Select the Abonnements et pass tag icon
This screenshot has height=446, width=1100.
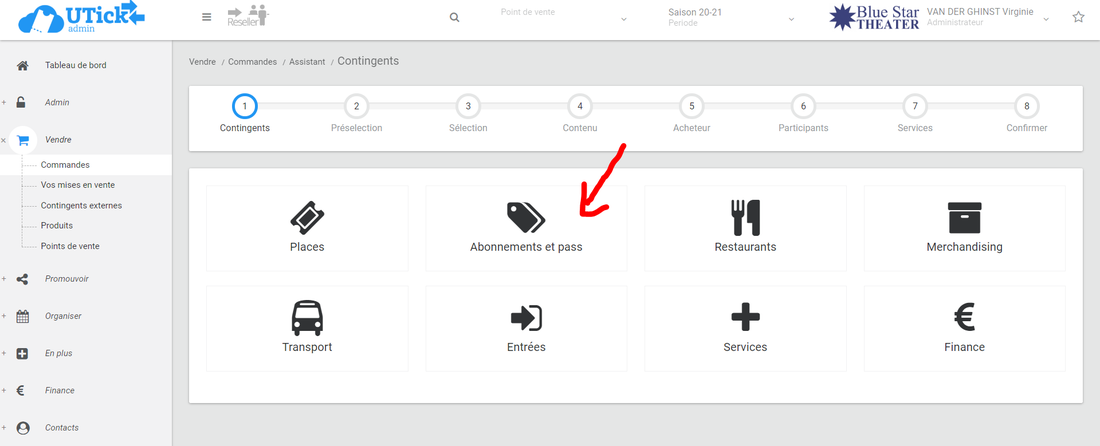pos(526,217)
